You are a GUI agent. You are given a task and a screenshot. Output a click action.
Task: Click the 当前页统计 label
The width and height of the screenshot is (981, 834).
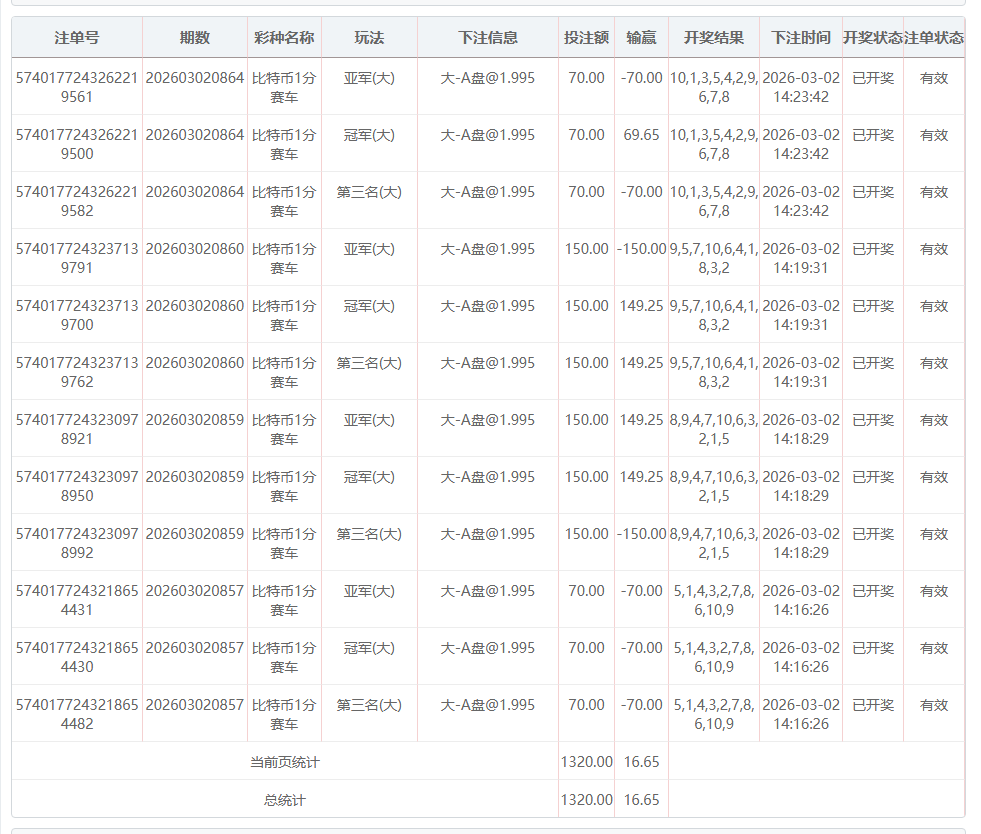coord(285,762)
